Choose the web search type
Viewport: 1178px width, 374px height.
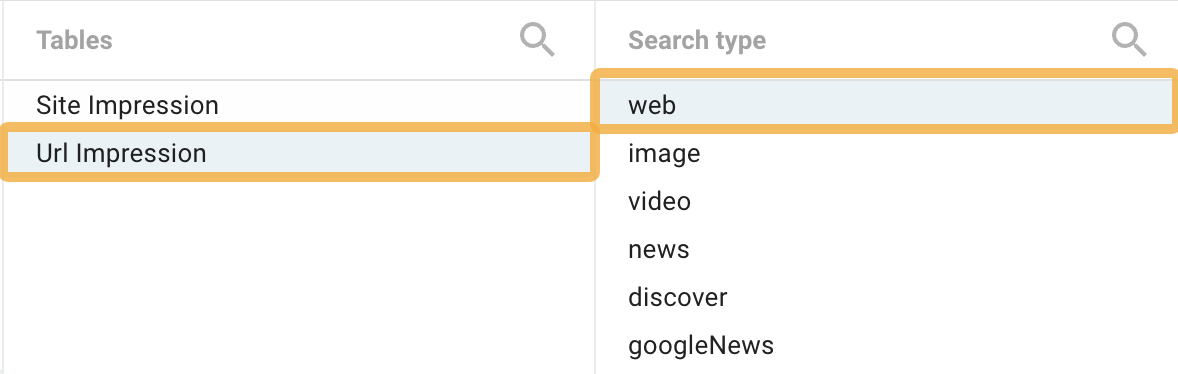tap(886, 105)
